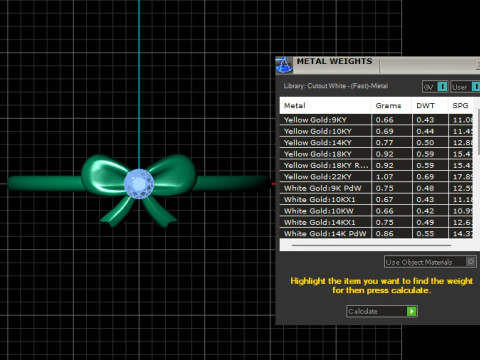The width and height of the screenshot is (480, 360).
Task: Sort by the Grams column header
Action: tap(392, 106)
